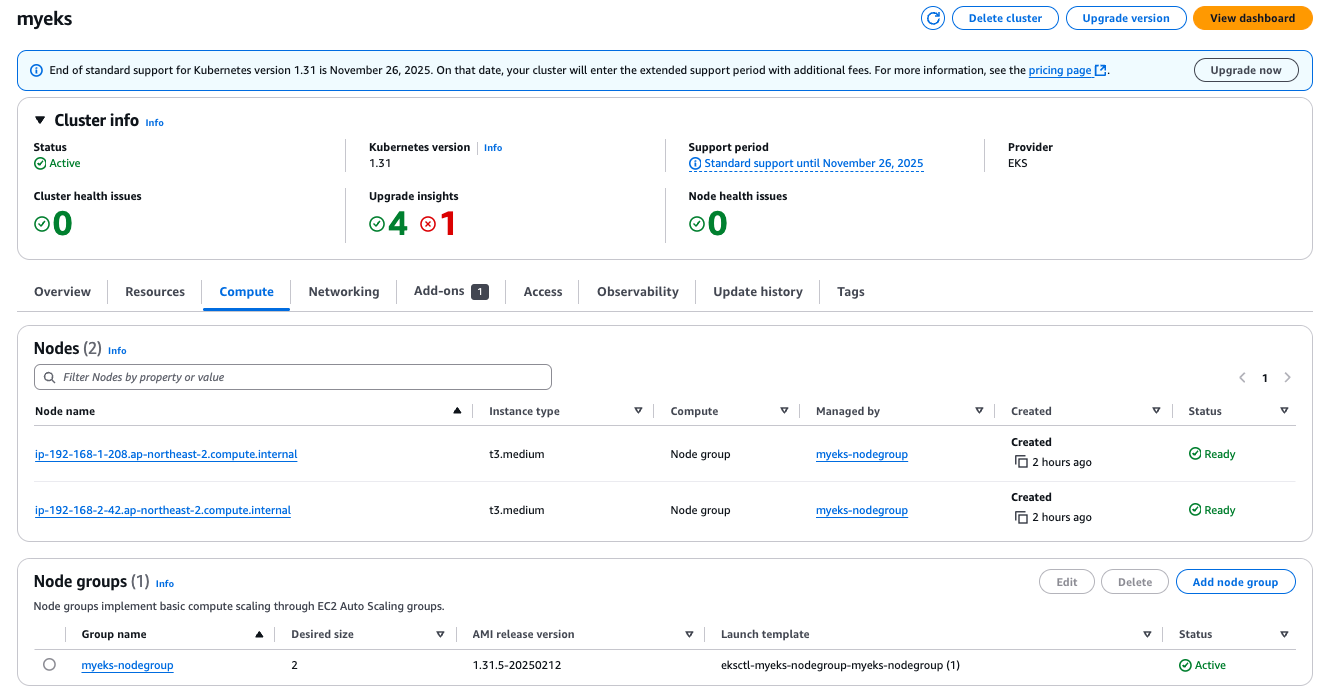Click the green passed icon in Upgrade insights
The image size is (1324, 691).
377,224
